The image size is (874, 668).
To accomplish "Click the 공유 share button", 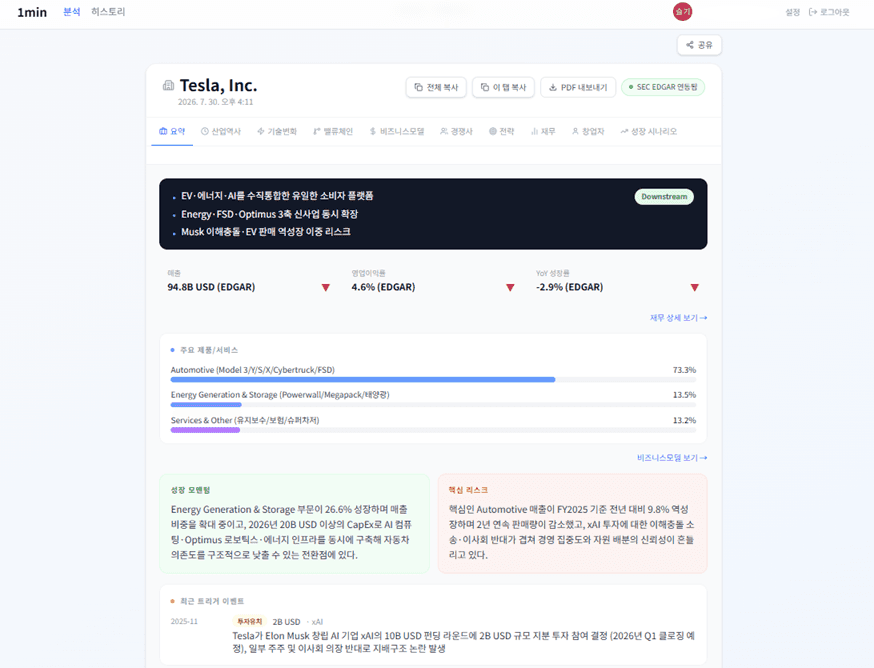I will pyautogui.click(x=699, y=45).
